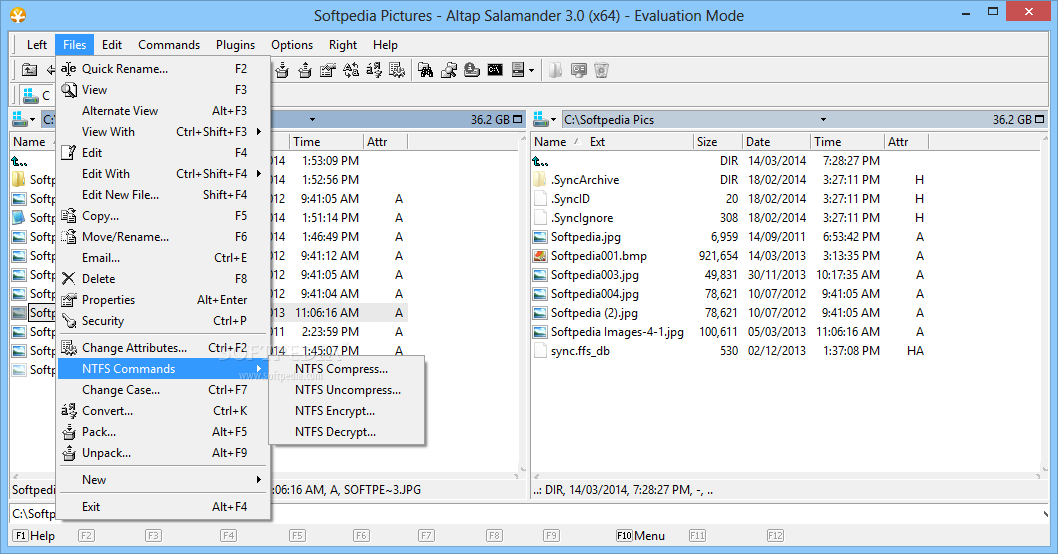Open left panel path history dropdown
1058x554 pixels.
[x=312, y=119]
